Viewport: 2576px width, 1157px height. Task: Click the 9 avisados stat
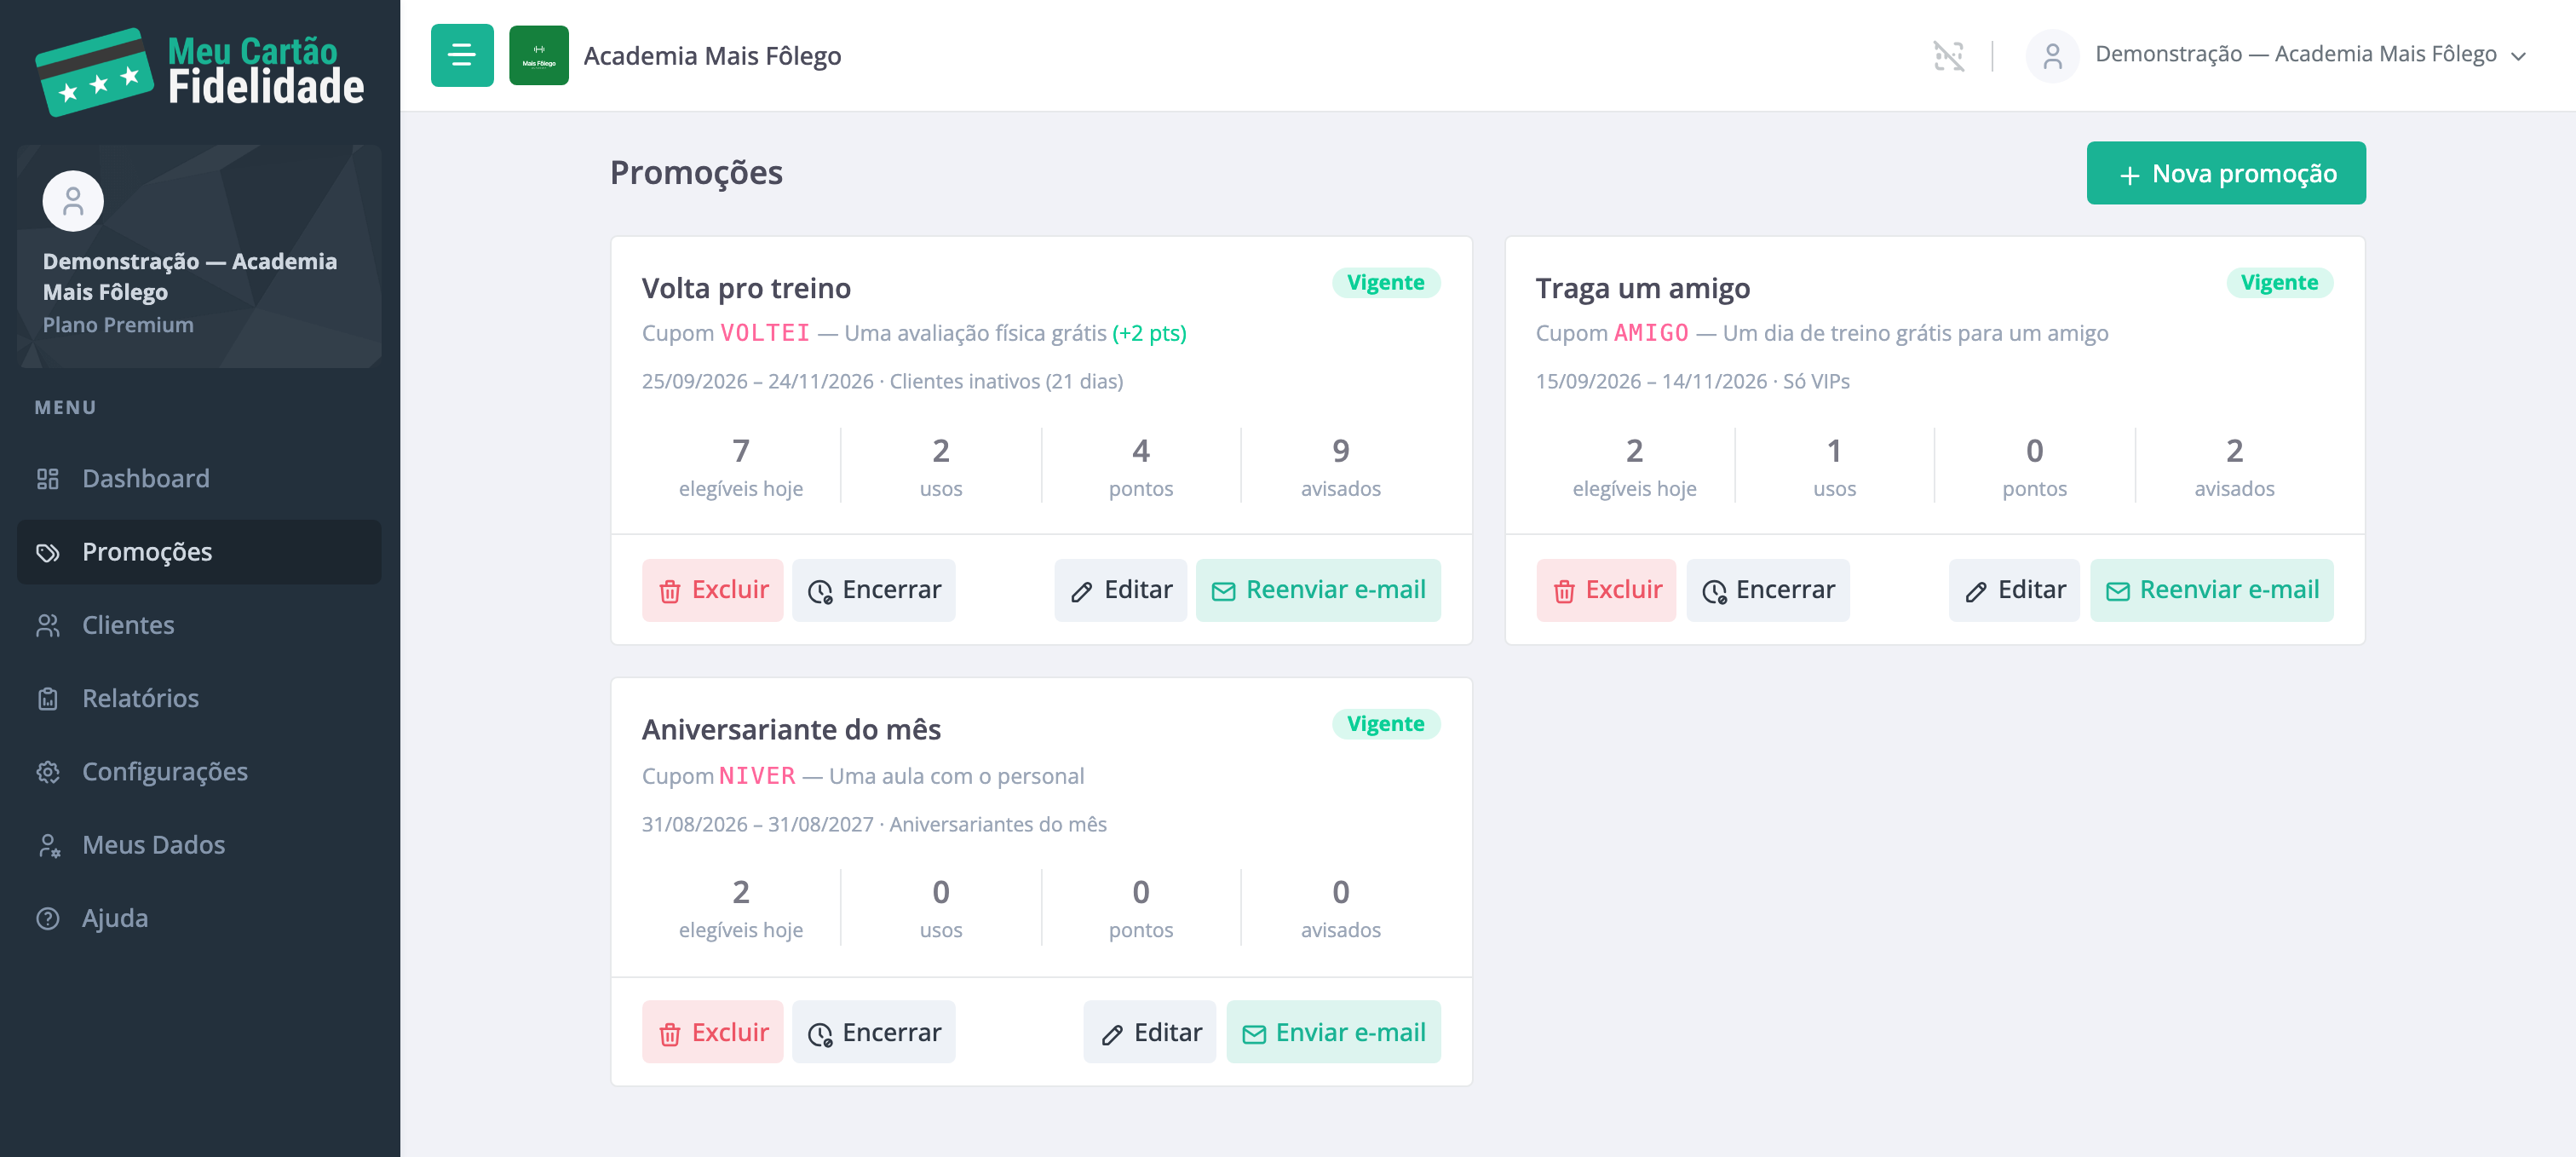tap(1340, 466)
